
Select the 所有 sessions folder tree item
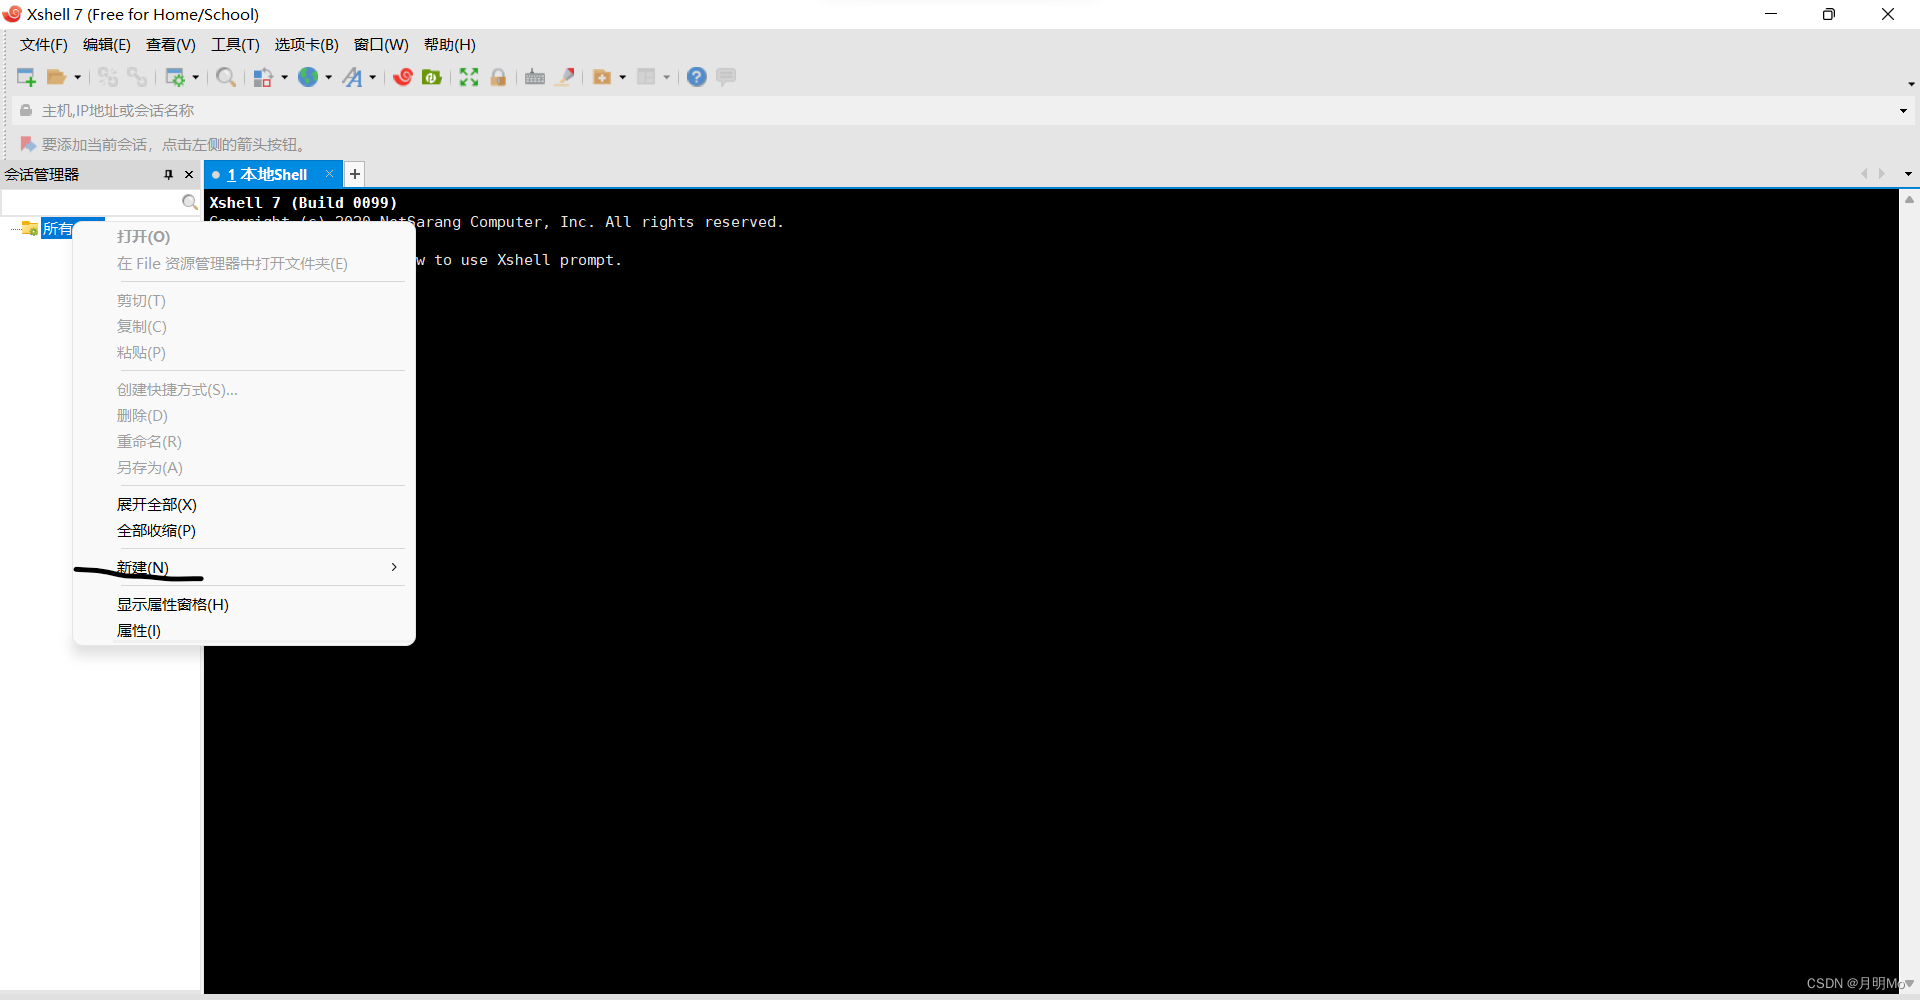point(58,229)
